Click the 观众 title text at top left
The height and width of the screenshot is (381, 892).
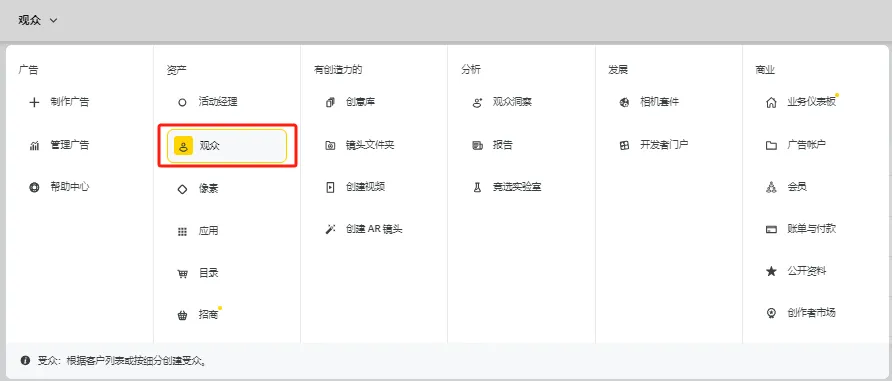click(x=30, y=20)
